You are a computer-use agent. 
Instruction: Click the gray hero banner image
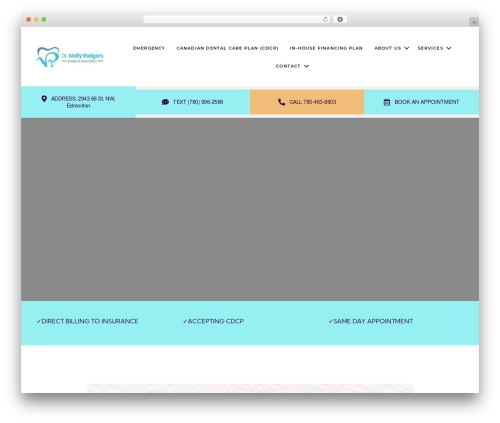click(x=250, y=209)
